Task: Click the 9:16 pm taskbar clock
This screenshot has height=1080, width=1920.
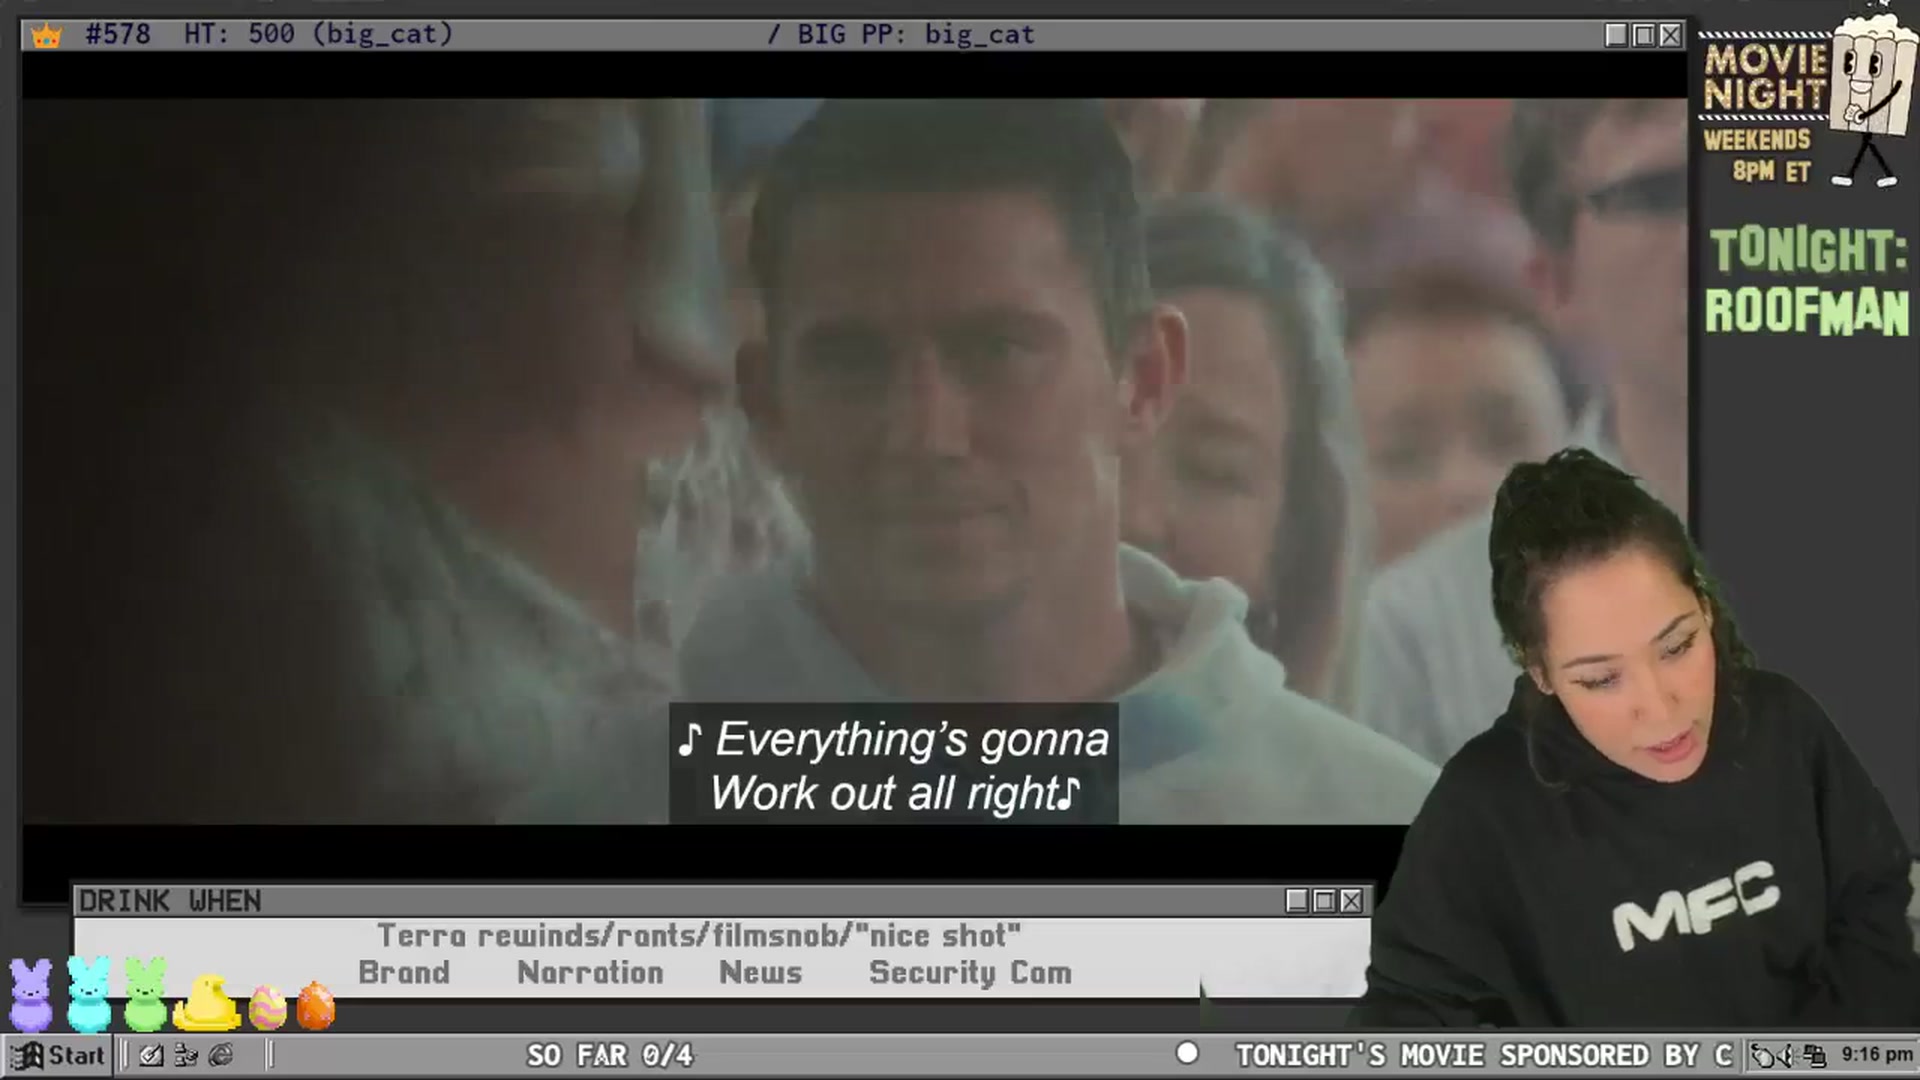Action: [x=1877, y=1055]
